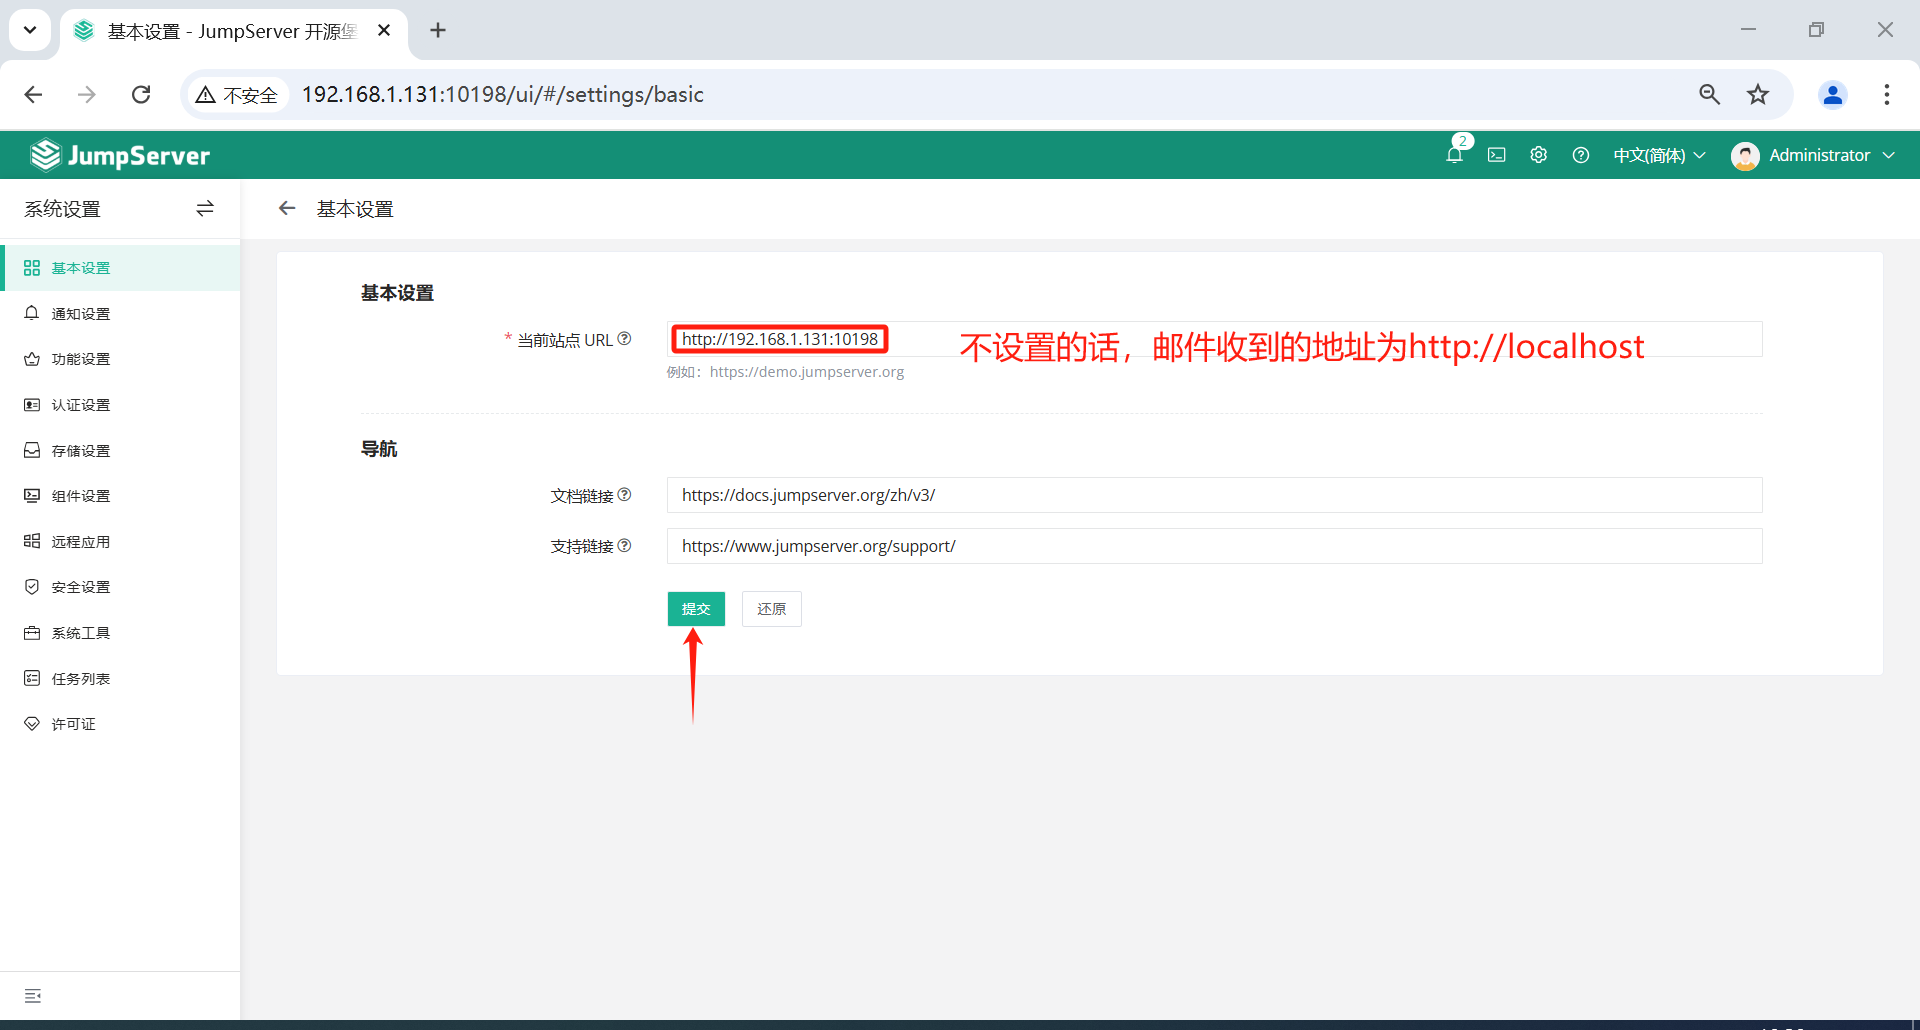Click the diamond icon beside 许可证
This screenshot has height=1030, width=1920.
pos(32,724)
